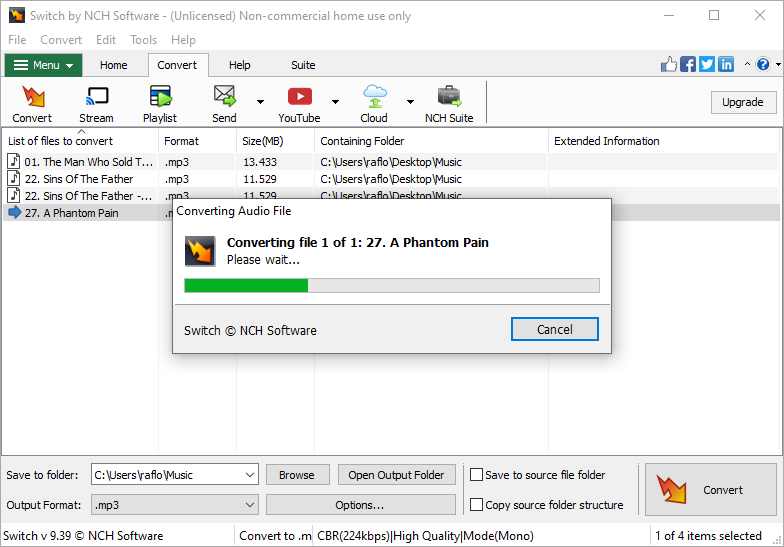Viewport: 784px width, 547px height.
Task: Switch to the Home tab
Action: click(x=113, y=66)
